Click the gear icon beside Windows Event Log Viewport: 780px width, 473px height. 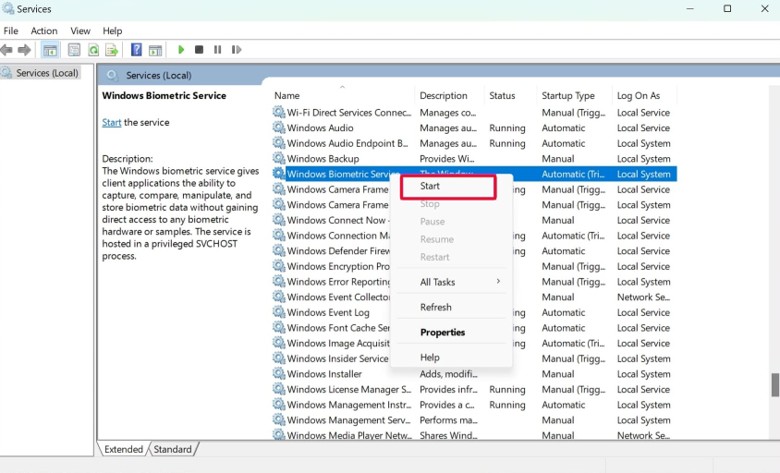point(279,312)
